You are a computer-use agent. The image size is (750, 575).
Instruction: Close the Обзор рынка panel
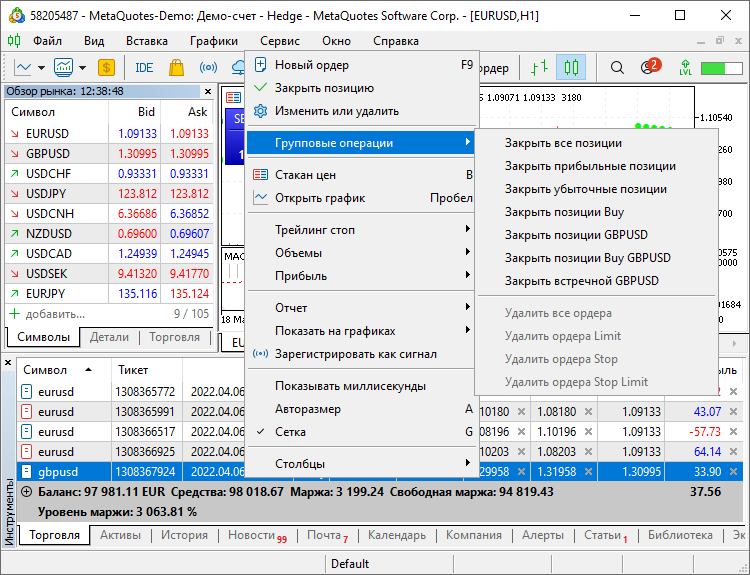[208, 91]
